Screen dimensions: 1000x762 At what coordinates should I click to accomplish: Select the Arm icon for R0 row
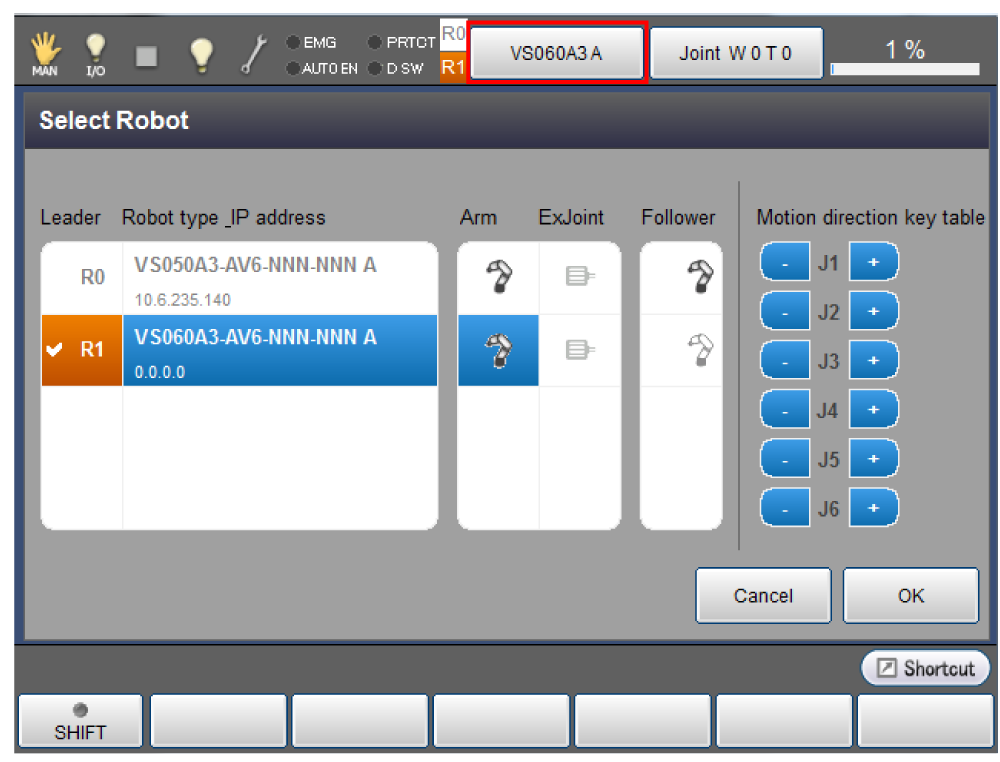[x=498, y=278]
